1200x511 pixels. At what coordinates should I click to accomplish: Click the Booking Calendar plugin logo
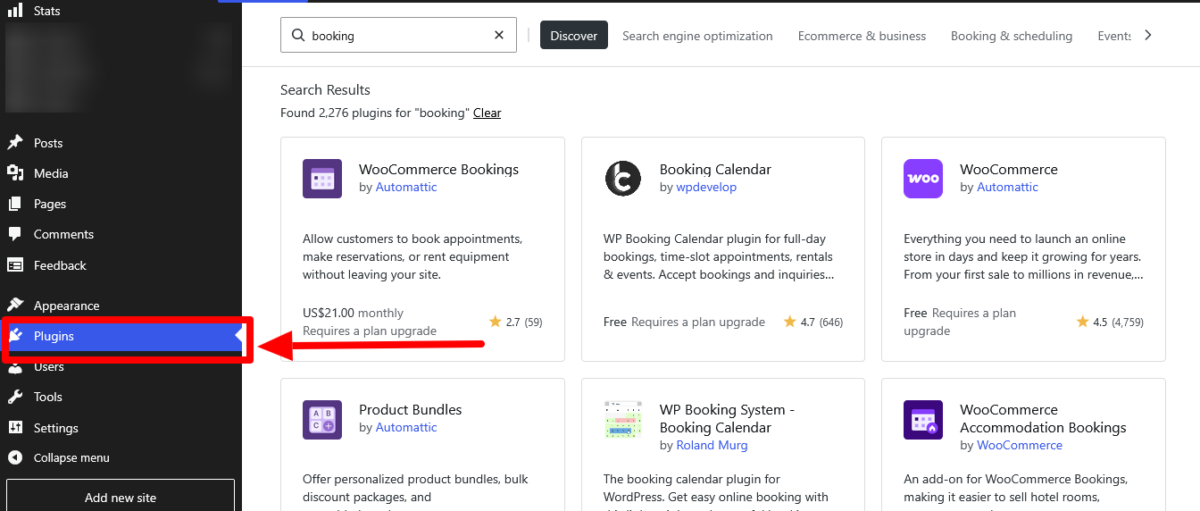[623, 179]
